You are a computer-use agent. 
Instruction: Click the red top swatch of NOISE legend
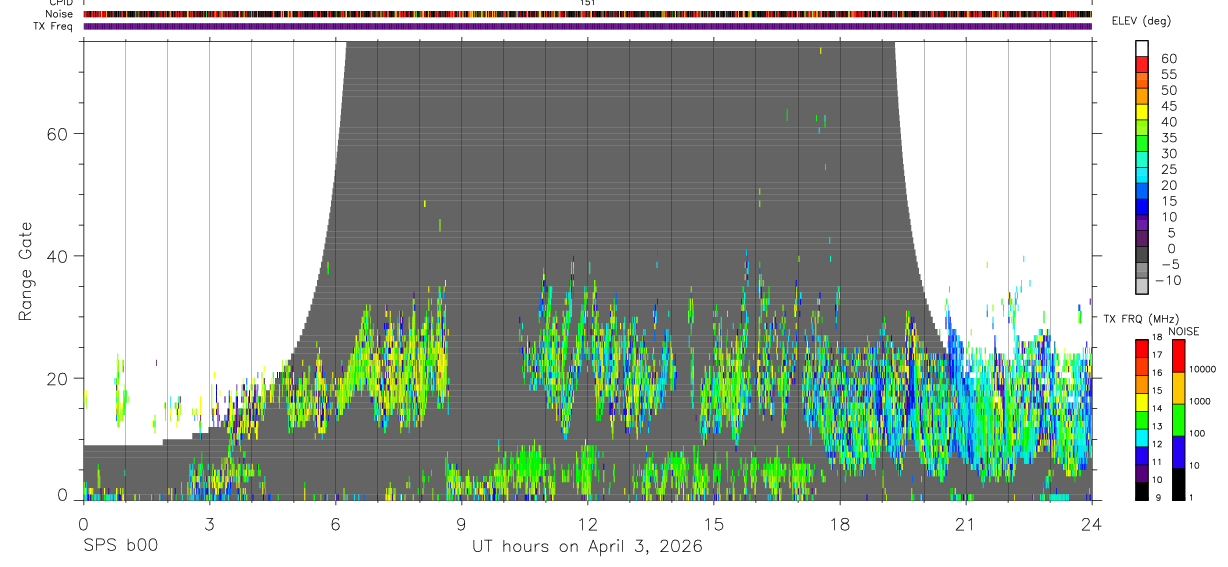[x=1177, y=355]
